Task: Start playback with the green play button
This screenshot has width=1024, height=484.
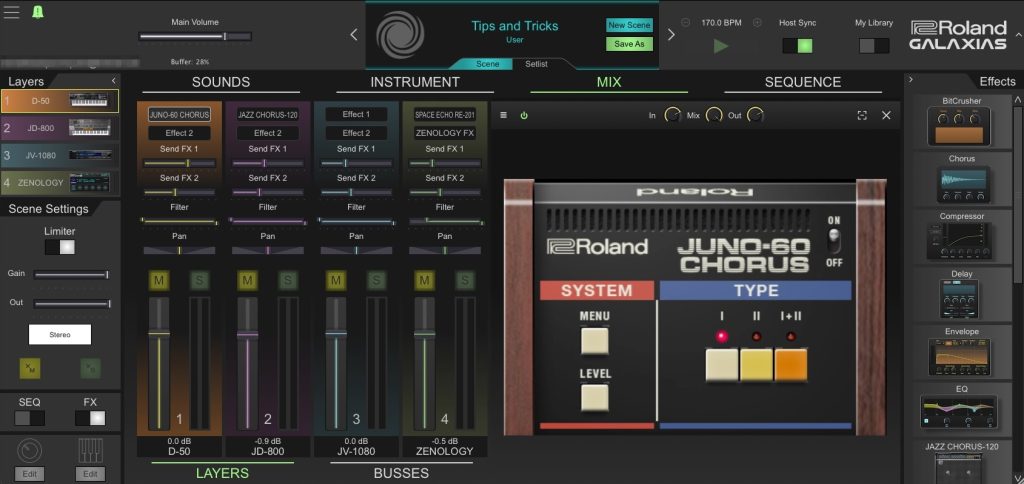Action: 721,46
